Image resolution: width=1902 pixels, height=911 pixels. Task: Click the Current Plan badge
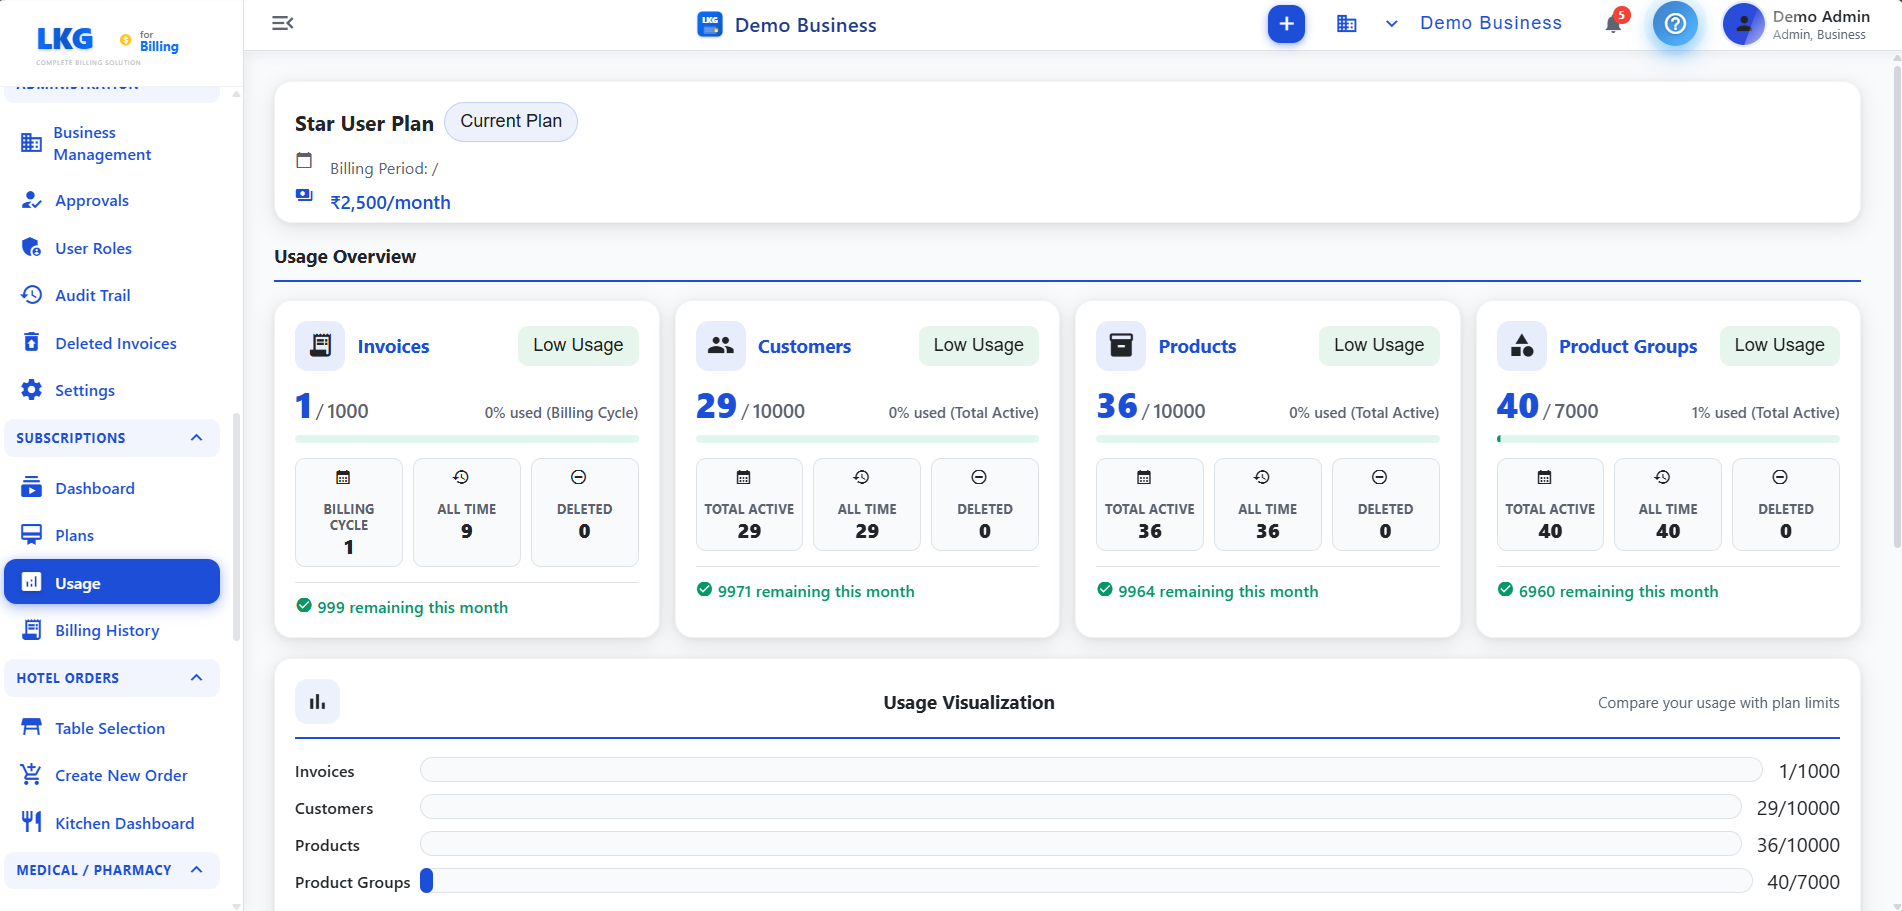tap(511, 121)
